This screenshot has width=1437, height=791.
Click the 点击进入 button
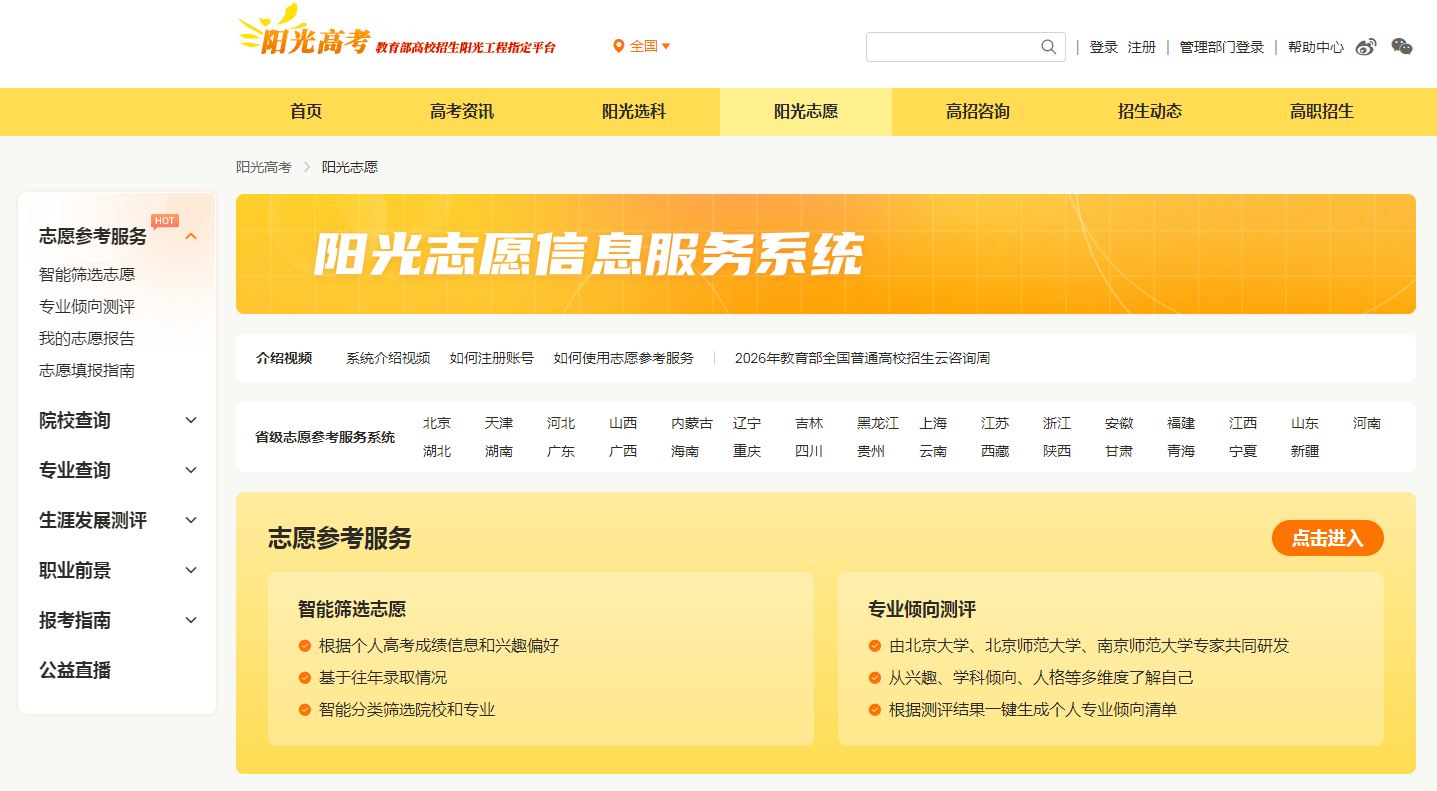pos(1328,538)
